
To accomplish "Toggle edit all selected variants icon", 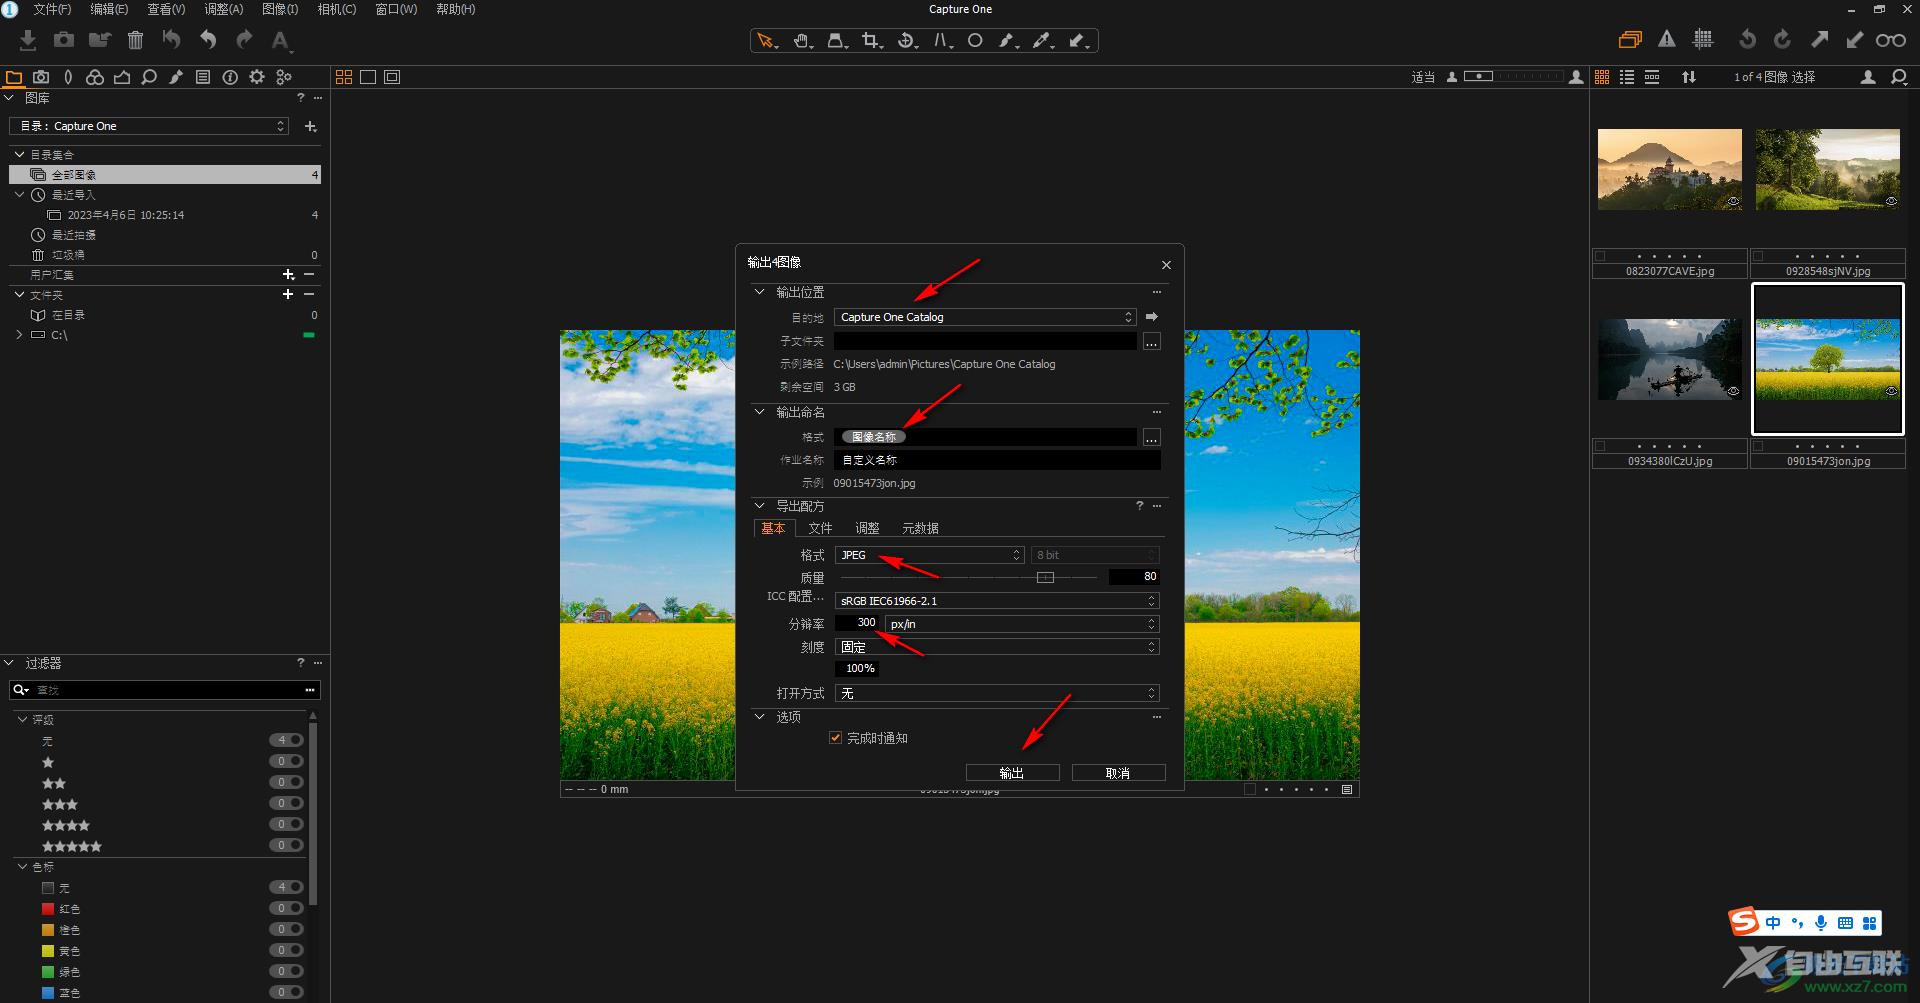I will coord(1630,40).
